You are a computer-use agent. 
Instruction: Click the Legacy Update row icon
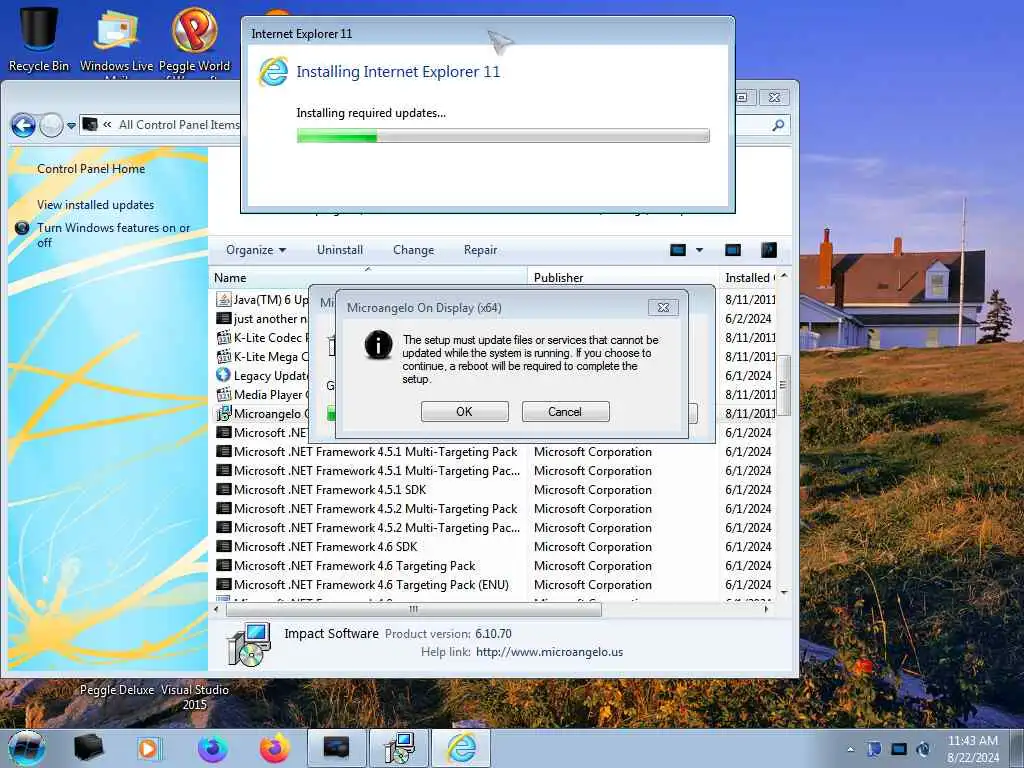click(223, 376)
